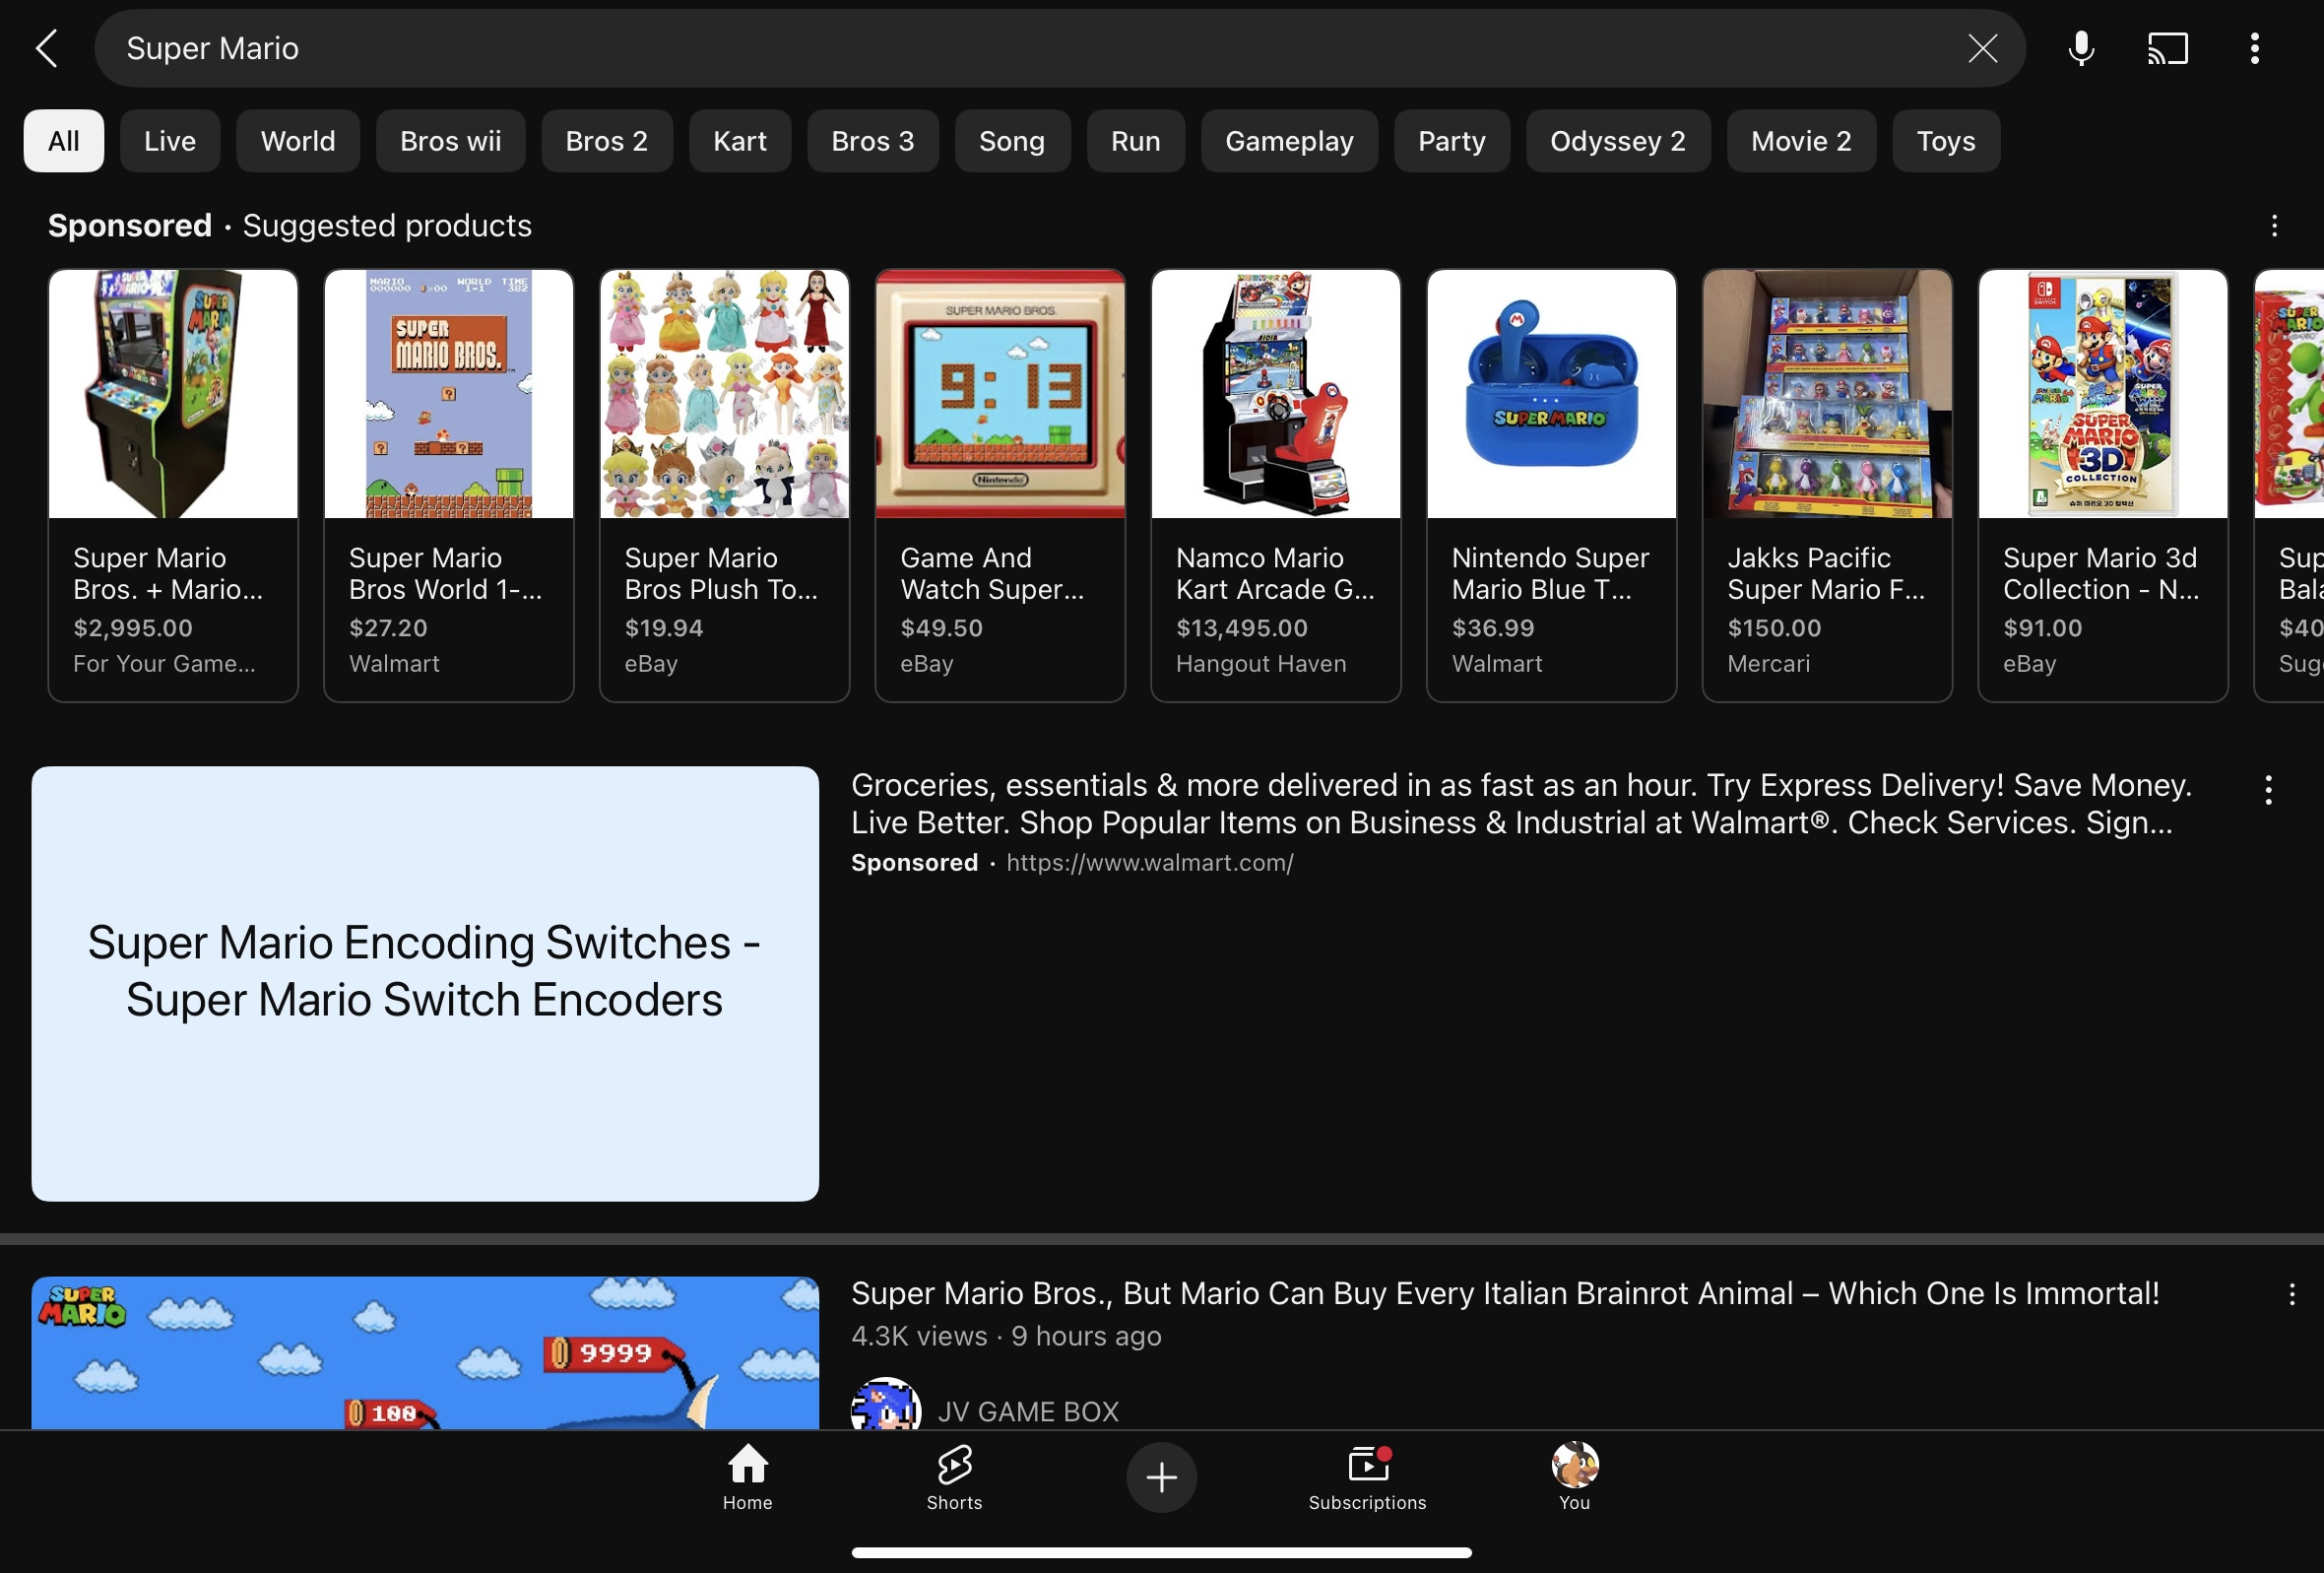The image size is (2324, 1573).
Task: Open options menu for Walmart ad
Action: click(x=2268, y=790)
